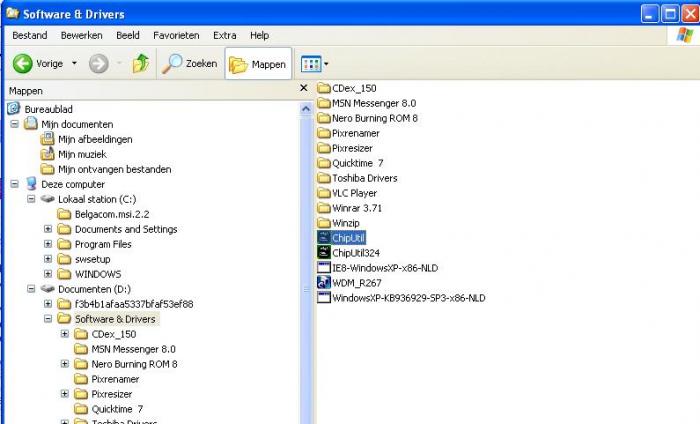Open Zoeken search
The width and height of the screenshot is (700, 424).
click(x=189, y=64)
